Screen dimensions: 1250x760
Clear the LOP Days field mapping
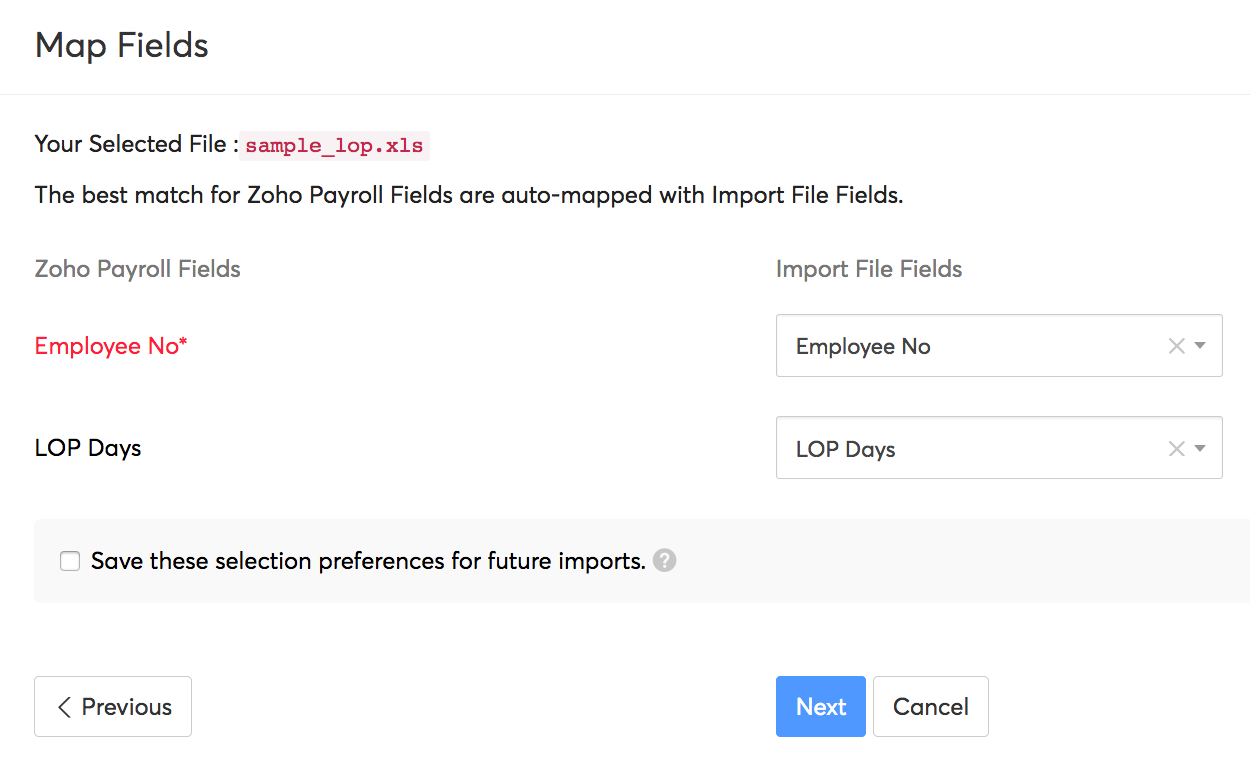1176,449
